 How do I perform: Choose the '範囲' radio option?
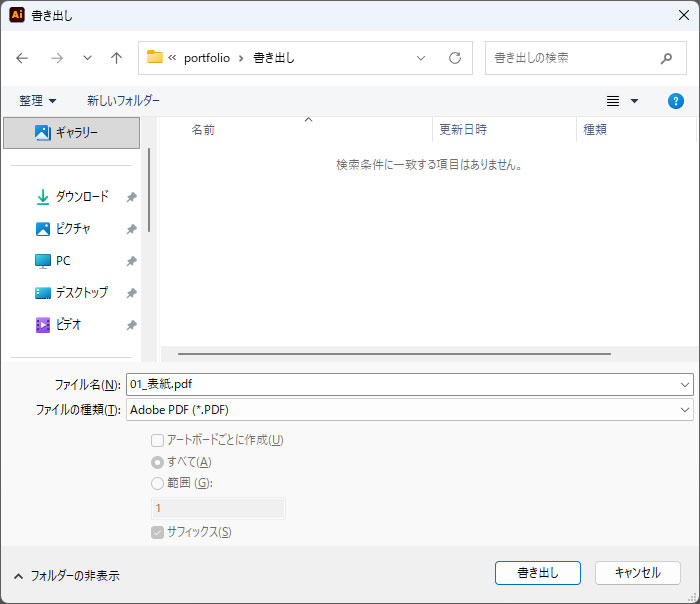click(157, 484)
